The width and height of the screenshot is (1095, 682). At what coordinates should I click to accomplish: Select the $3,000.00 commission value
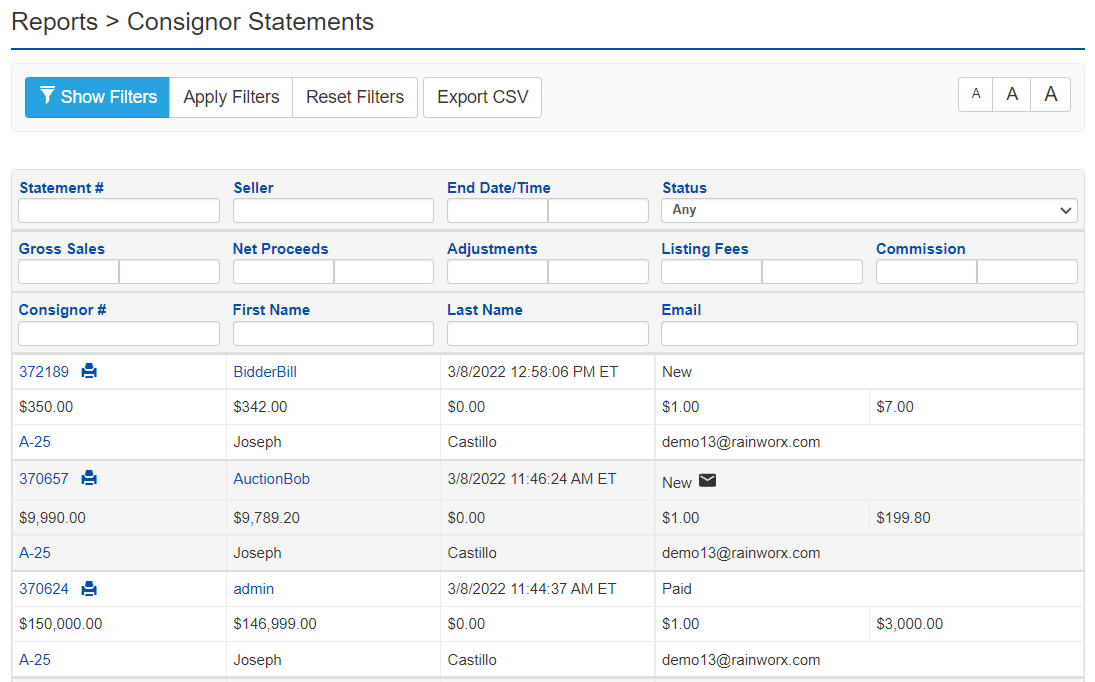909,624
